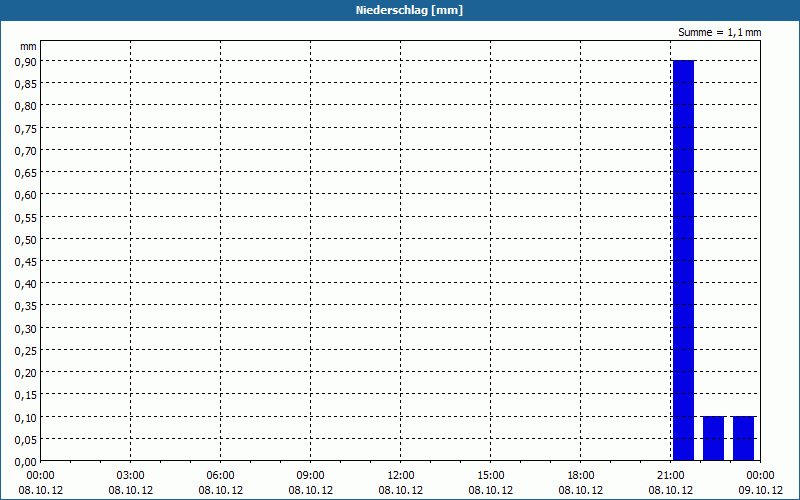Click the 09.10.12 date label on the x-axis
This screenshot has width=800, height=500.
pyautogui.click(x=760, y=490)
